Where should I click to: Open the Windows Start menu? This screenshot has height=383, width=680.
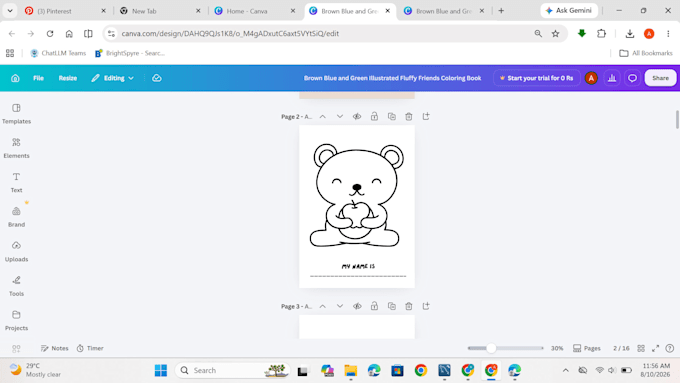click(161, 370)
